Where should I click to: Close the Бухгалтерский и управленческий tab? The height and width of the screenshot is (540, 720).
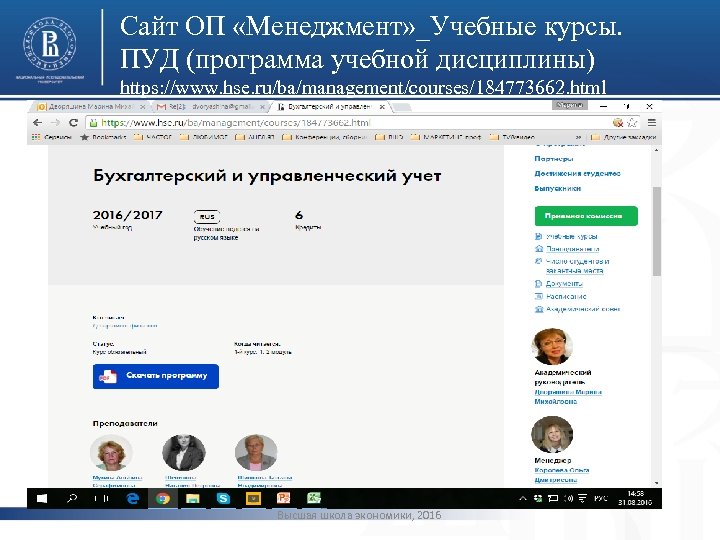[382, 107]
